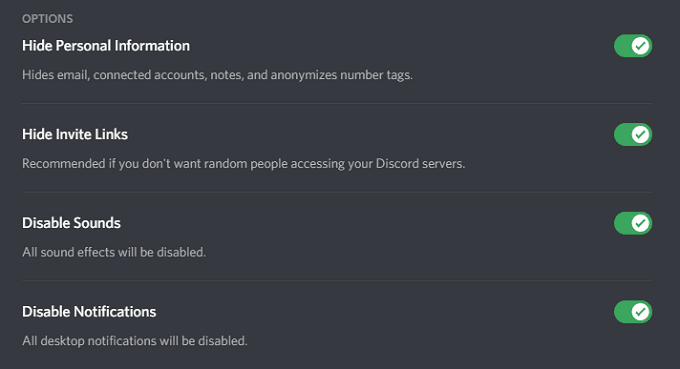
Task: Toggle off Hide Personal Information switch
Action: (x=633, y=46)
